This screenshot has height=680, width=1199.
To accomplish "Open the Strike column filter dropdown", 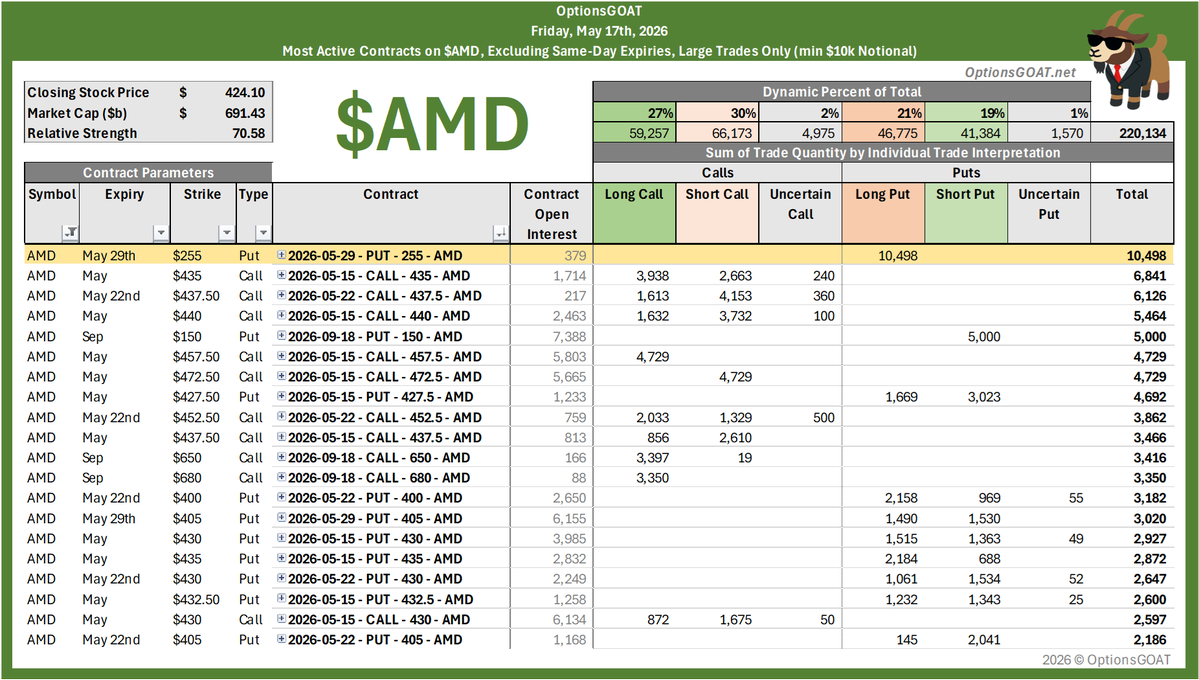I will [226, 233].
